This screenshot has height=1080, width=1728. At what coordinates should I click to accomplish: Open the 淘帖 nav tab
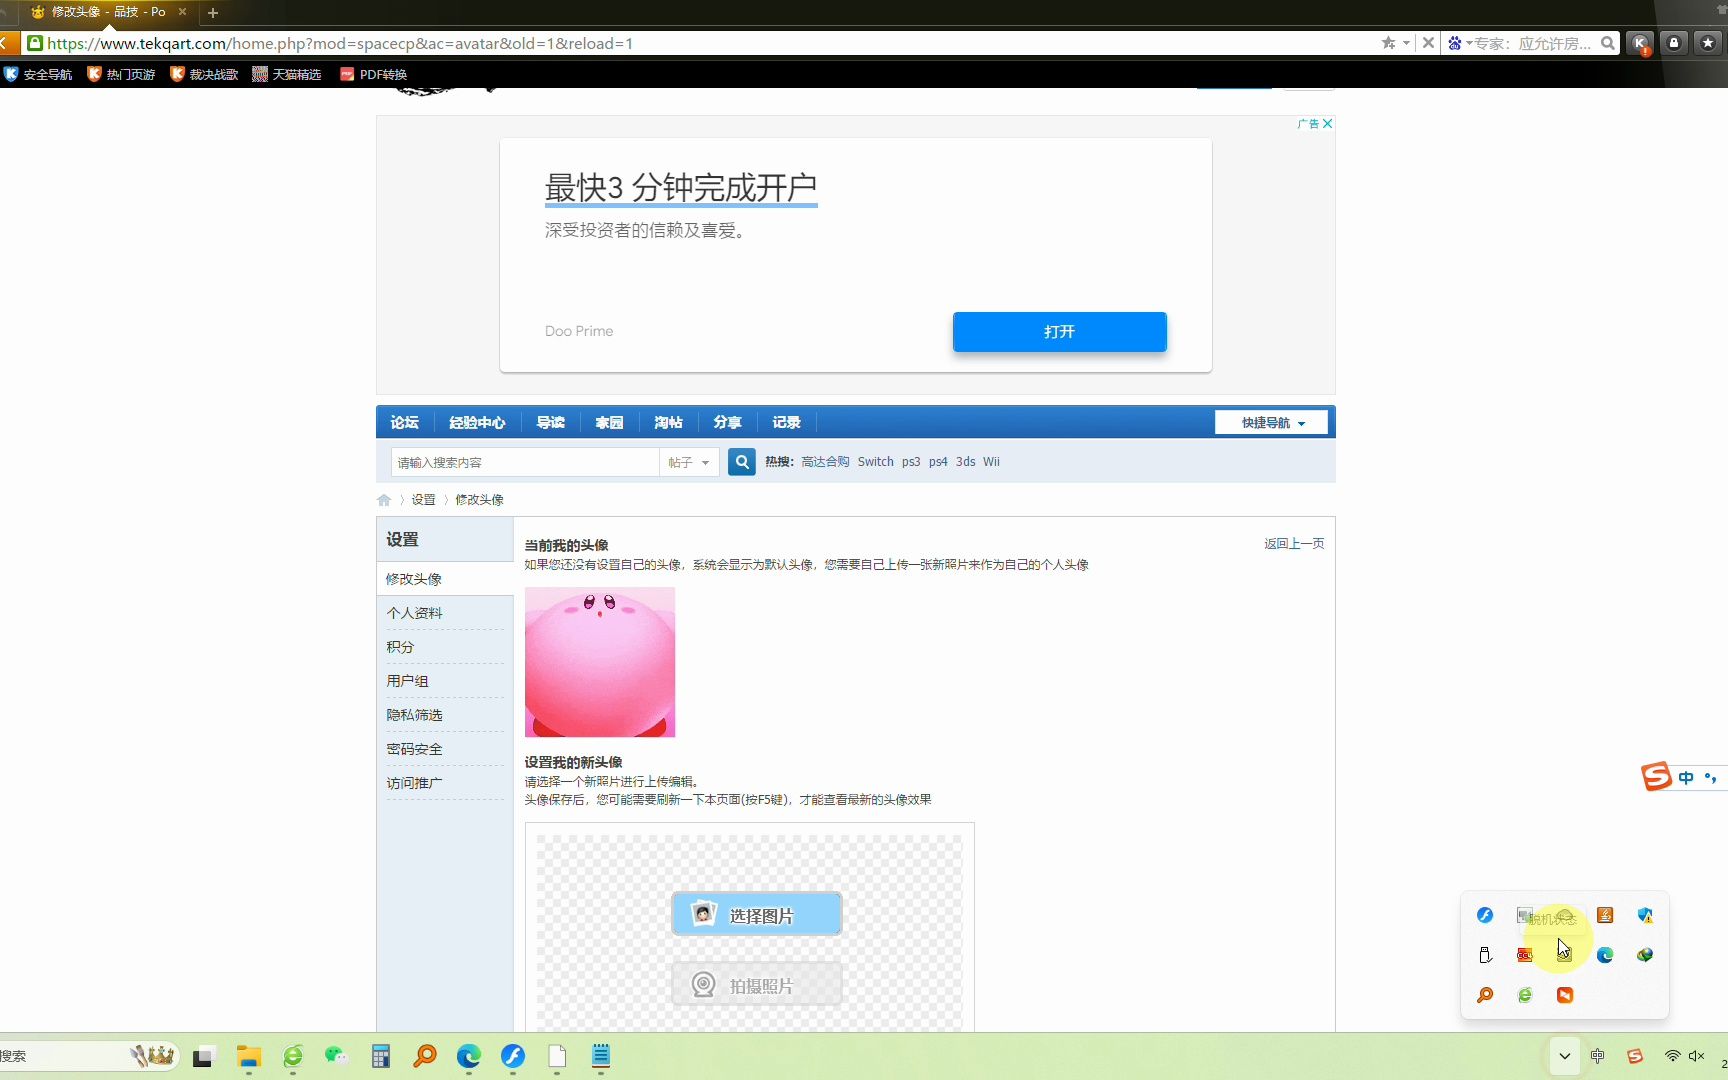[668, 423]
